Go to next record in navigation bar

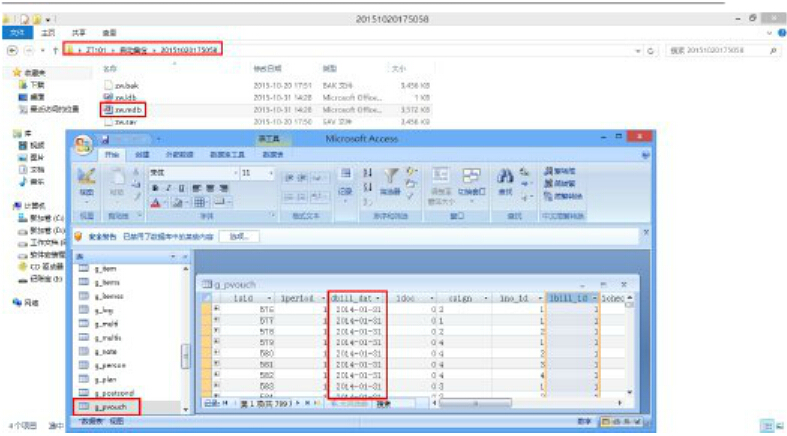tap(298, 403)
